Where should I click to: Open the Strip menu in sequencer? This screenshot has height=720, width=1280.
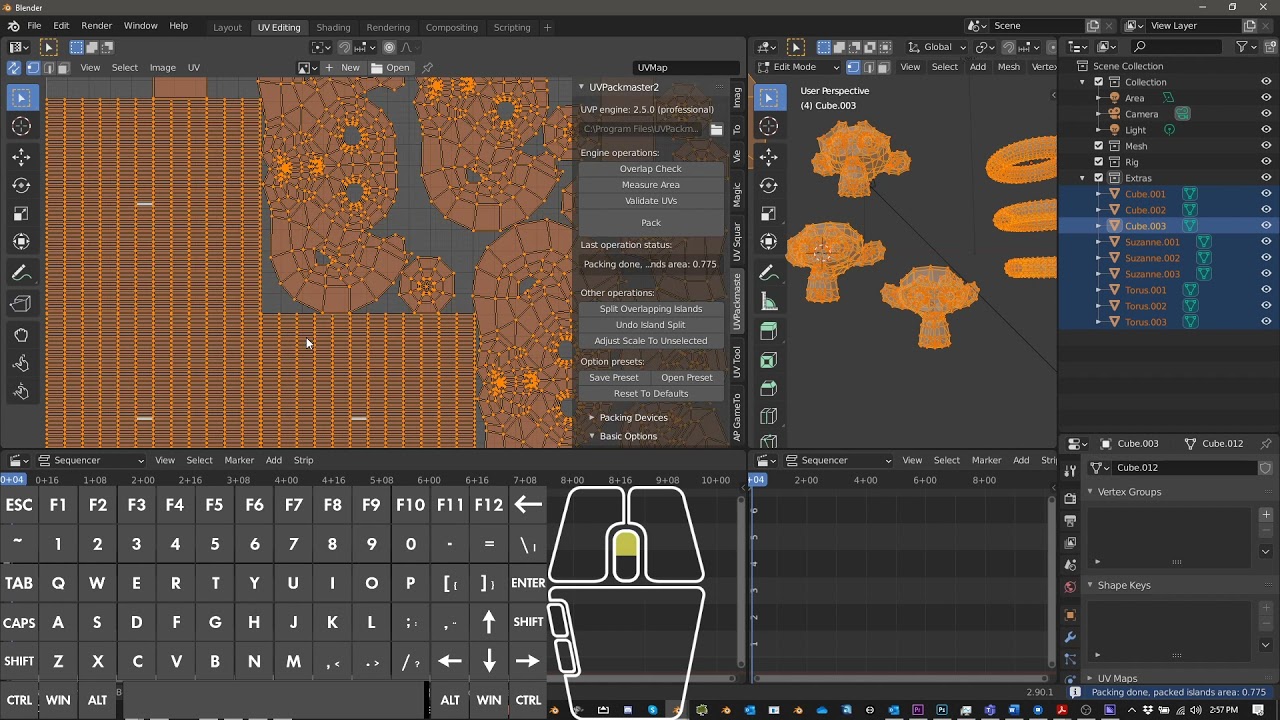(304, 460)
